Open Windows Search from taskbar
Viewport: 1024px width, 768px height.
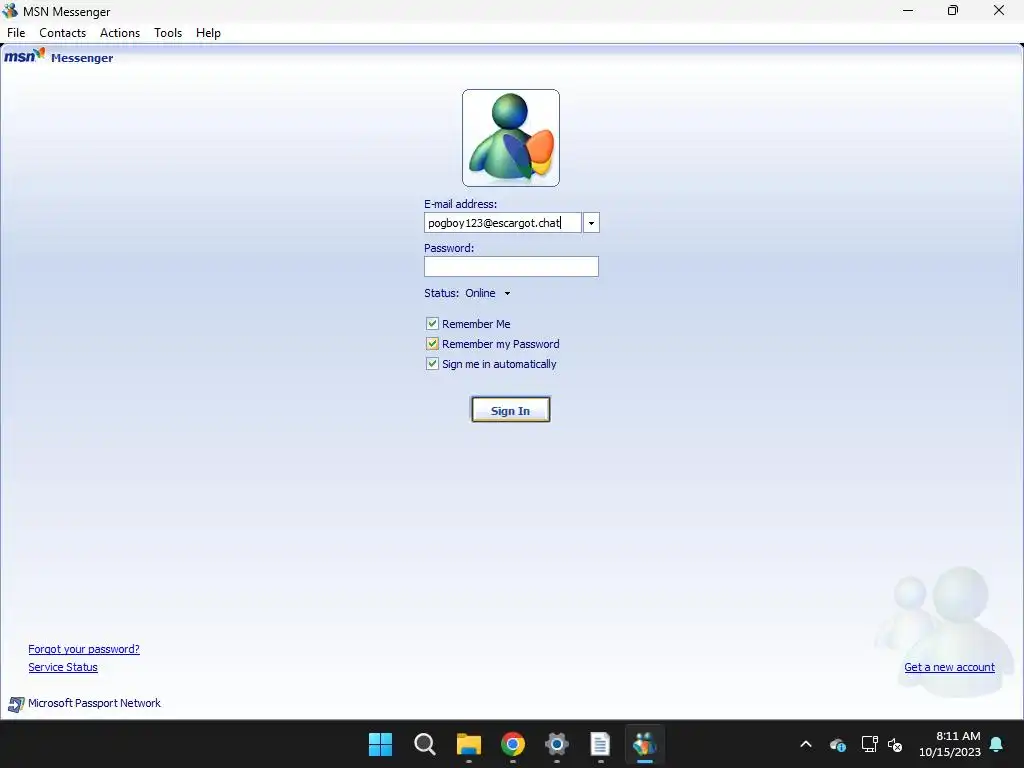(x=424, y=744)
